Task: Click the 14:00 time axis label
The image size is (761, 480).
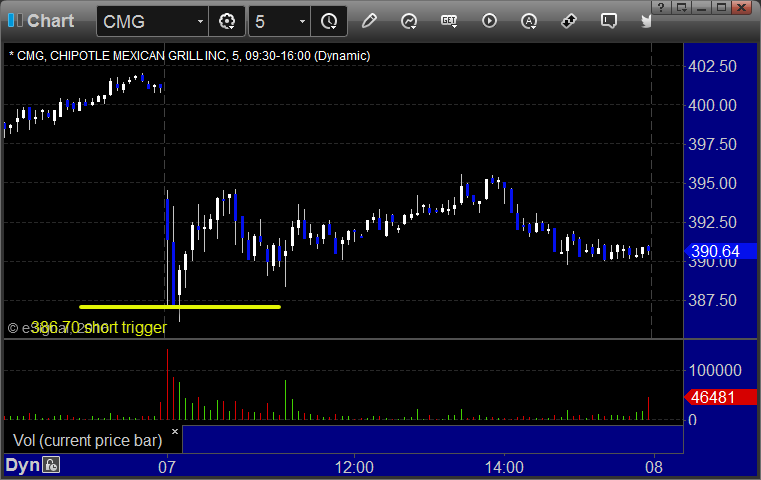Action: (504, 467)
